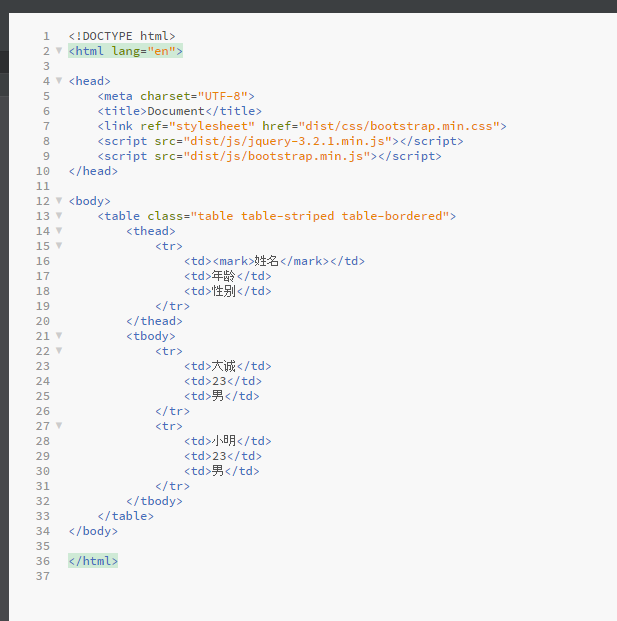Click the "dist/js/bootstrap.min.js" src string

click(x=277, y=156)
